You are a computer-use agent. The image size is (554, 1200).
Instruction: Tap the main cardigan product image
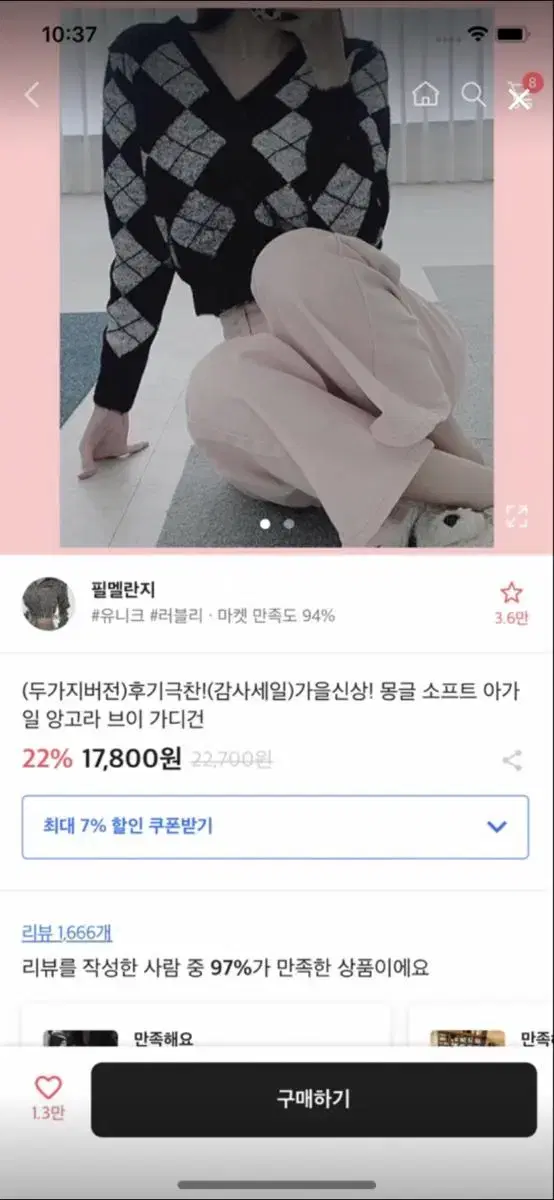277,275
